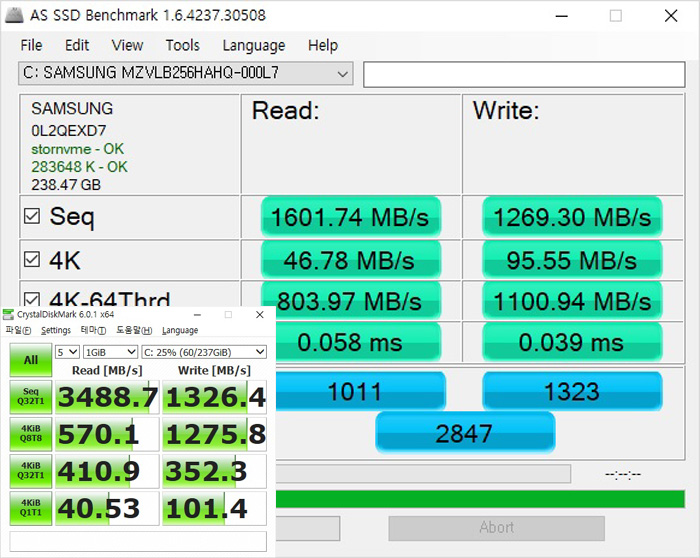Viewport: 700px width, 558px height.
Task: Click the empty text field beside drive selector
Action: coord(524,74)
